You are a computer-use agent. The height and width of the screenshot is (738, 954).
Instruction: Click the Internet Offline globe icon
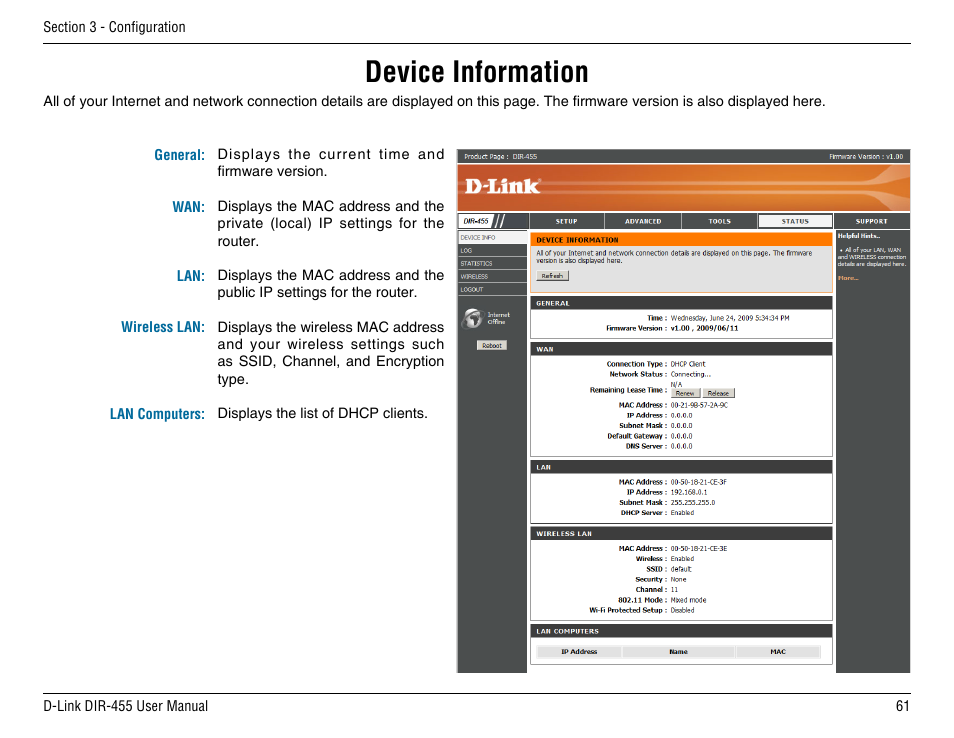[472, 318]
